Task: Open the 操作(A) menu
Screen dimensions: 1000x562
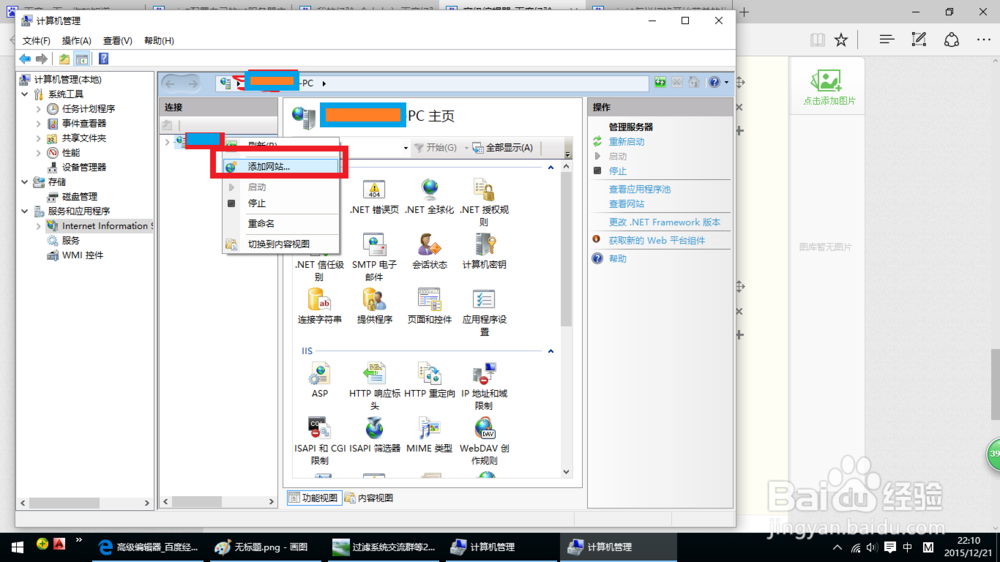Action: click(77, 40)
